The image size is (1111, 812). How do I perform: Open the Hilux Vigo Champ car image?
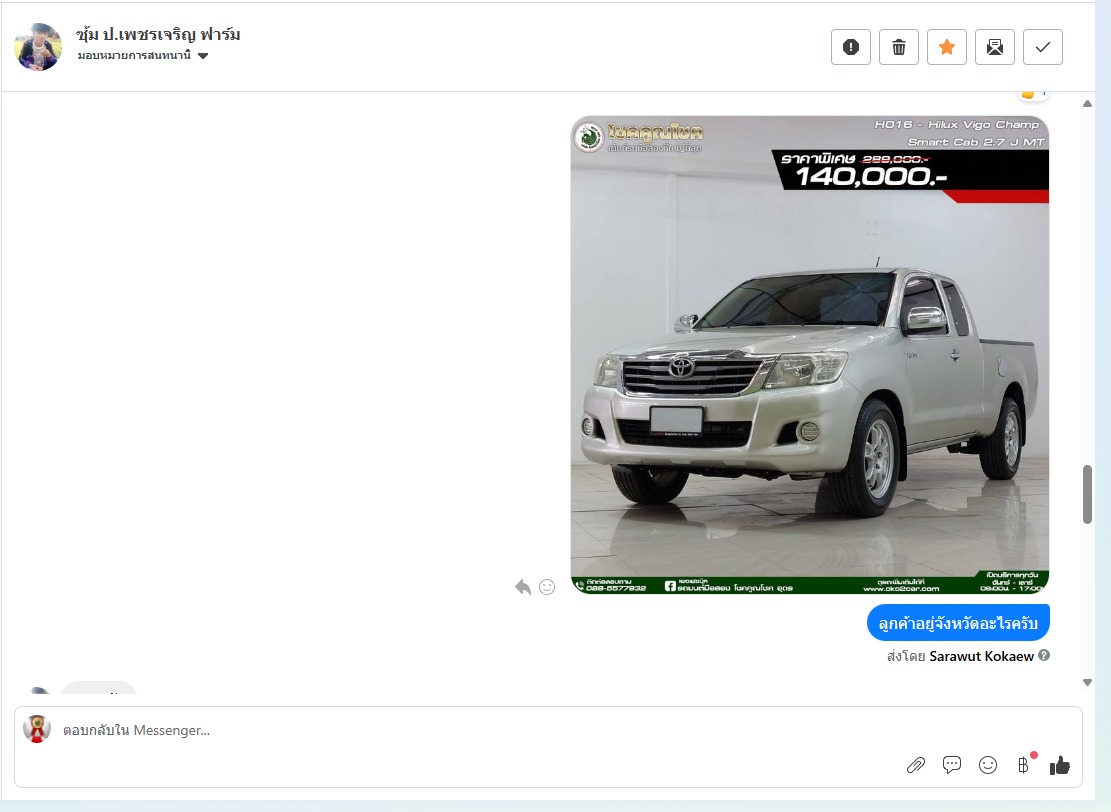pos(809,354)
